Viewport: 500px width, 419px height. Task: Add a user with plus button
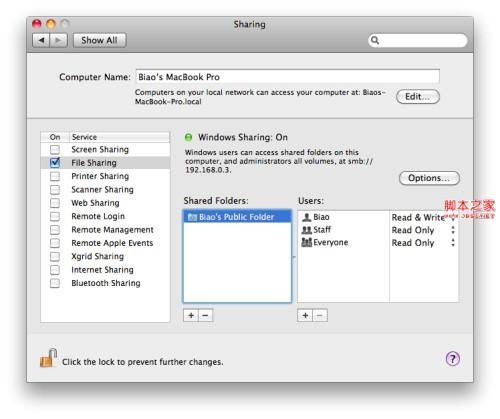(305, 315)
